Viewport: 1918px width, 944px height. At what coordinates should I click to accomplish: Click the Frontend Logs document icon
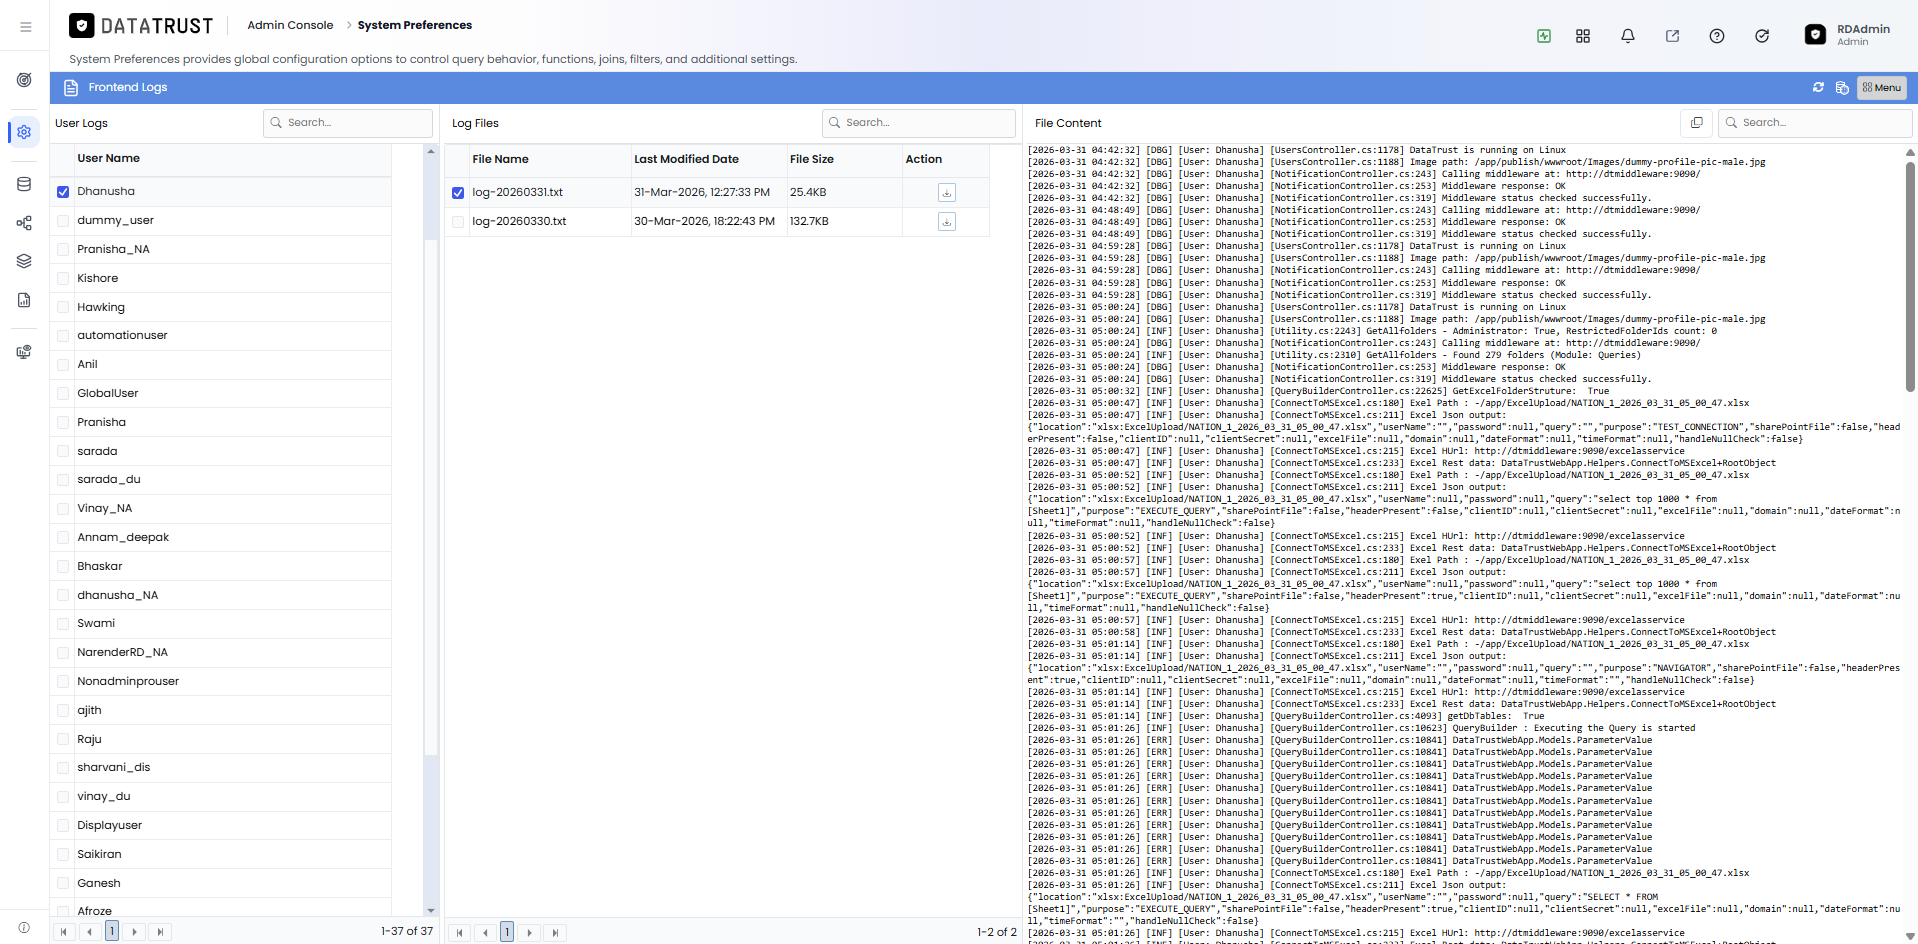71,88
